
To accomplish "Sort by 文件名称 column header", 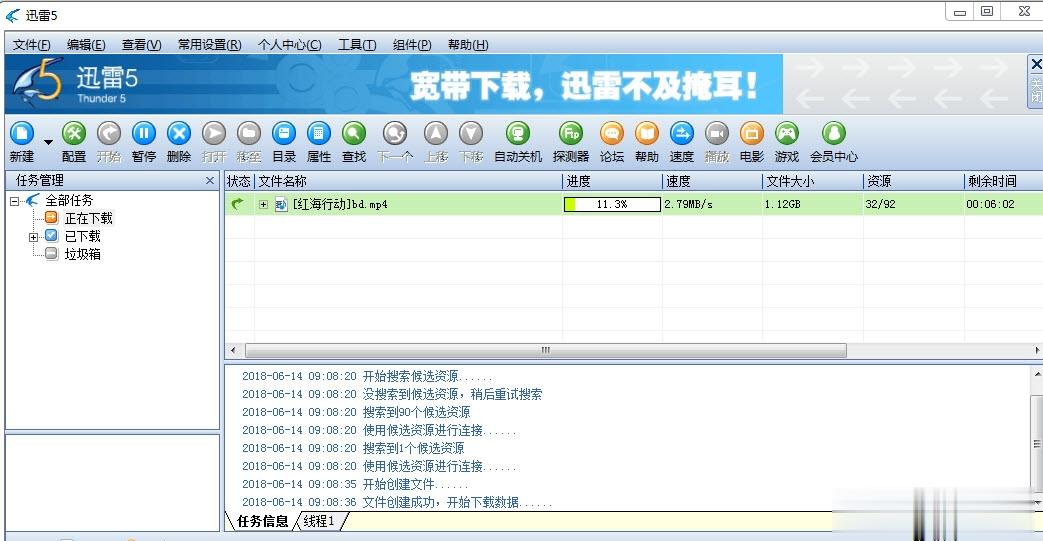I will [x=408, y=181].
